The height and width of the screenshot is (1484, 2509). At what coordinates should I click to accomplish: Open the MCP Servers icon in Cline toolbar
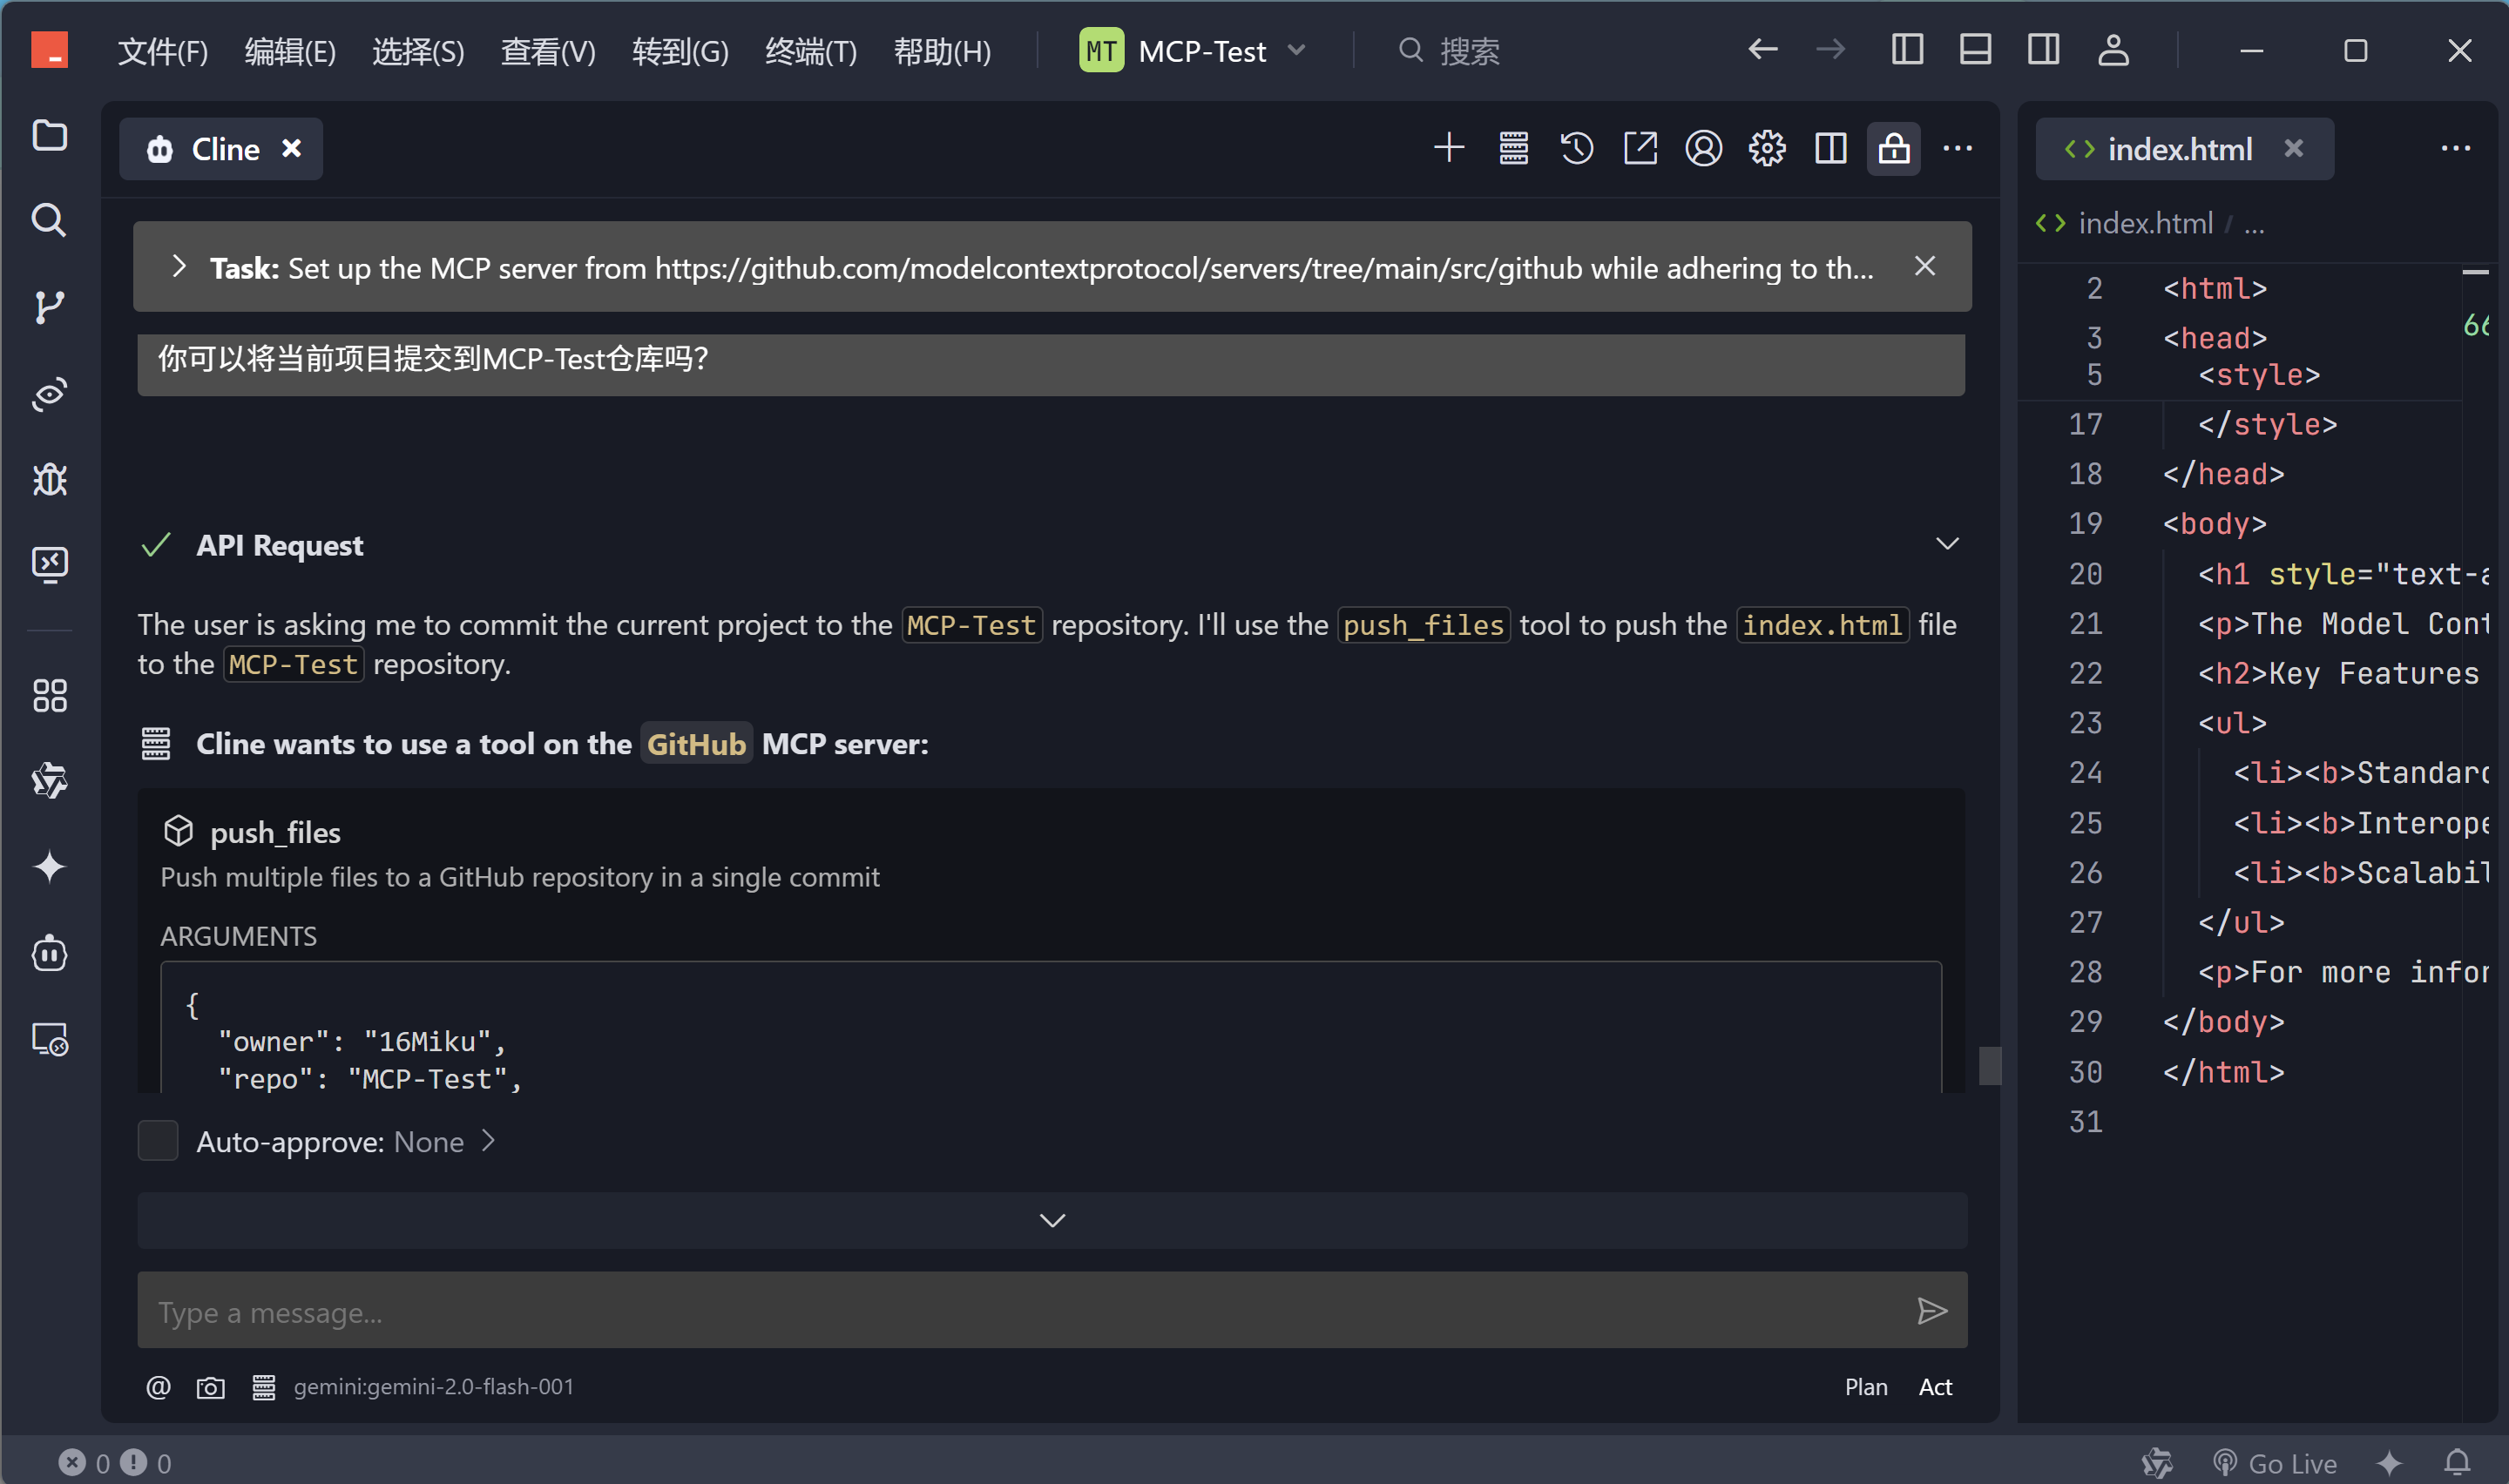click(x=1513, y=149)
